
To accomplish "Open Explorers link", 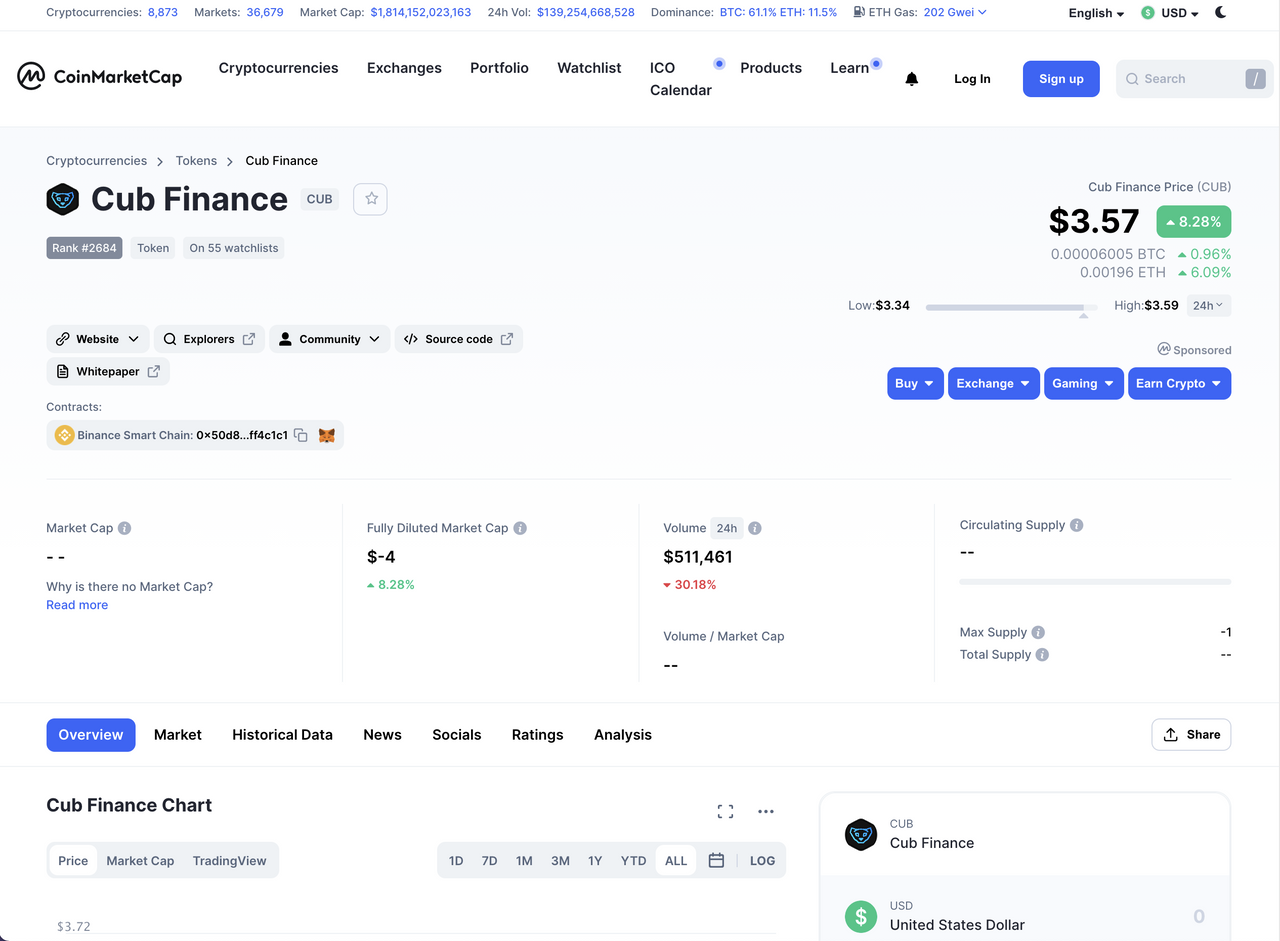I will tap(209, 339).
